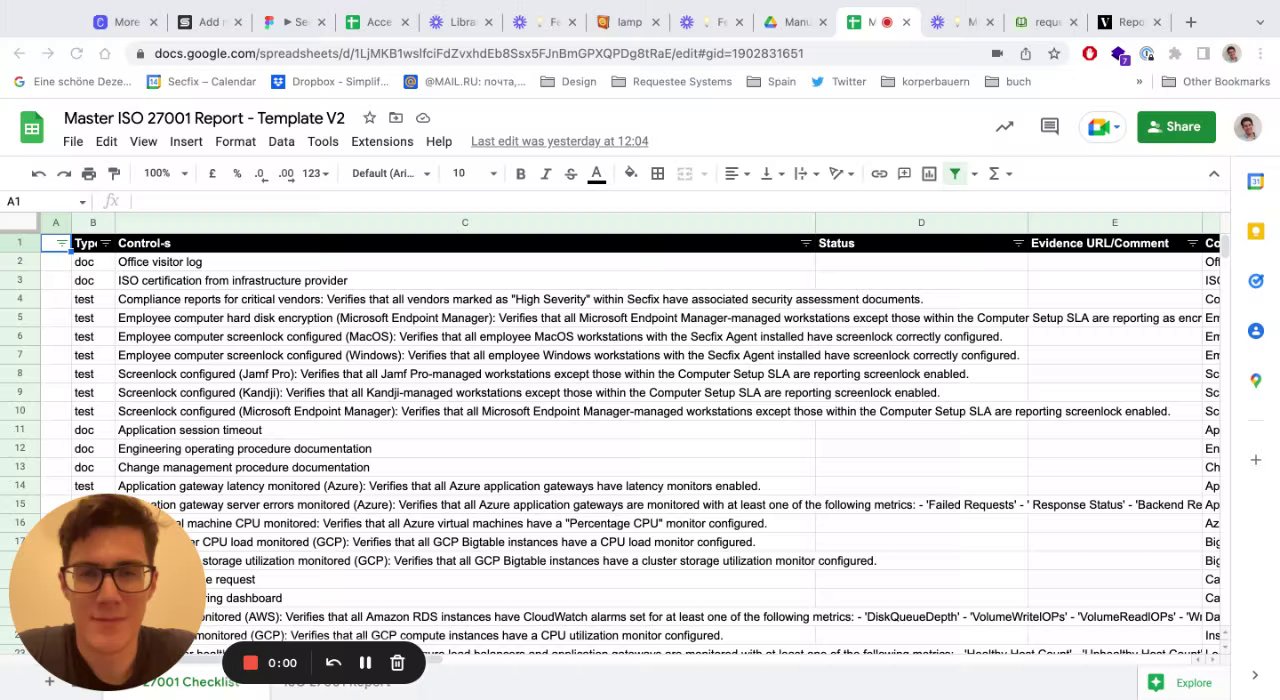Click the Name box showing A1
Image resolution: width=1280 pixels, height=700 pixels.
click(x=46, y=201)
